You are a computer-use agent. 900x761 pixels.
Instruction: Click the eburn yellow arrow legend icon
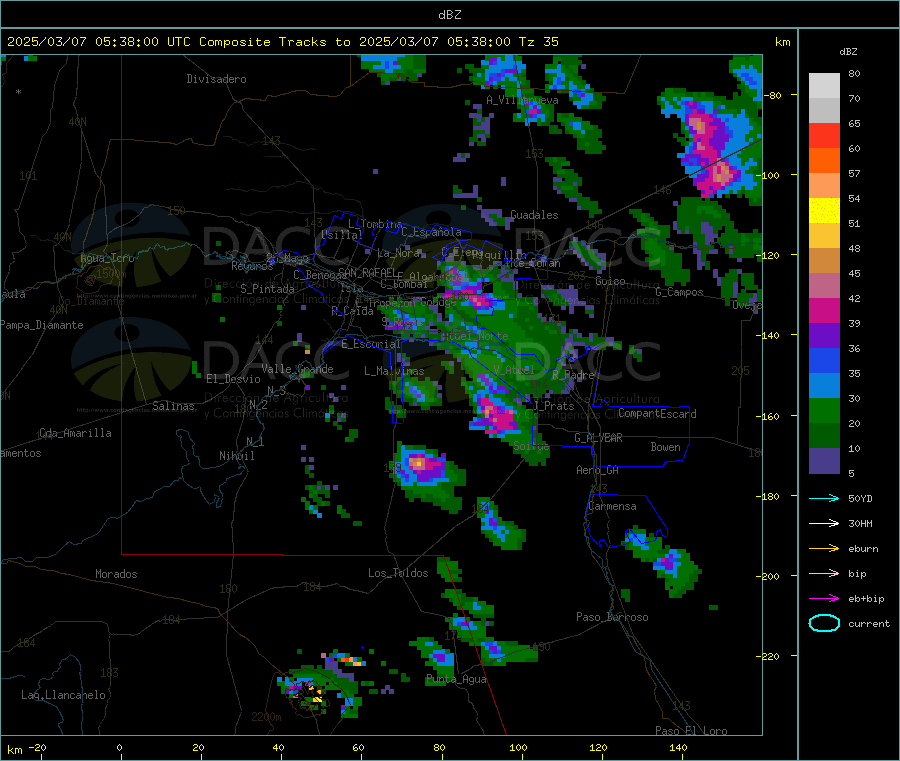(824, 549)
